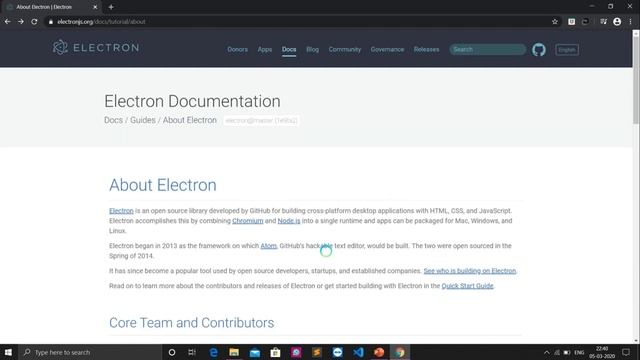640x360 pixels.
Task: Click the battery status tray icon
Action: tap(567, 352)
